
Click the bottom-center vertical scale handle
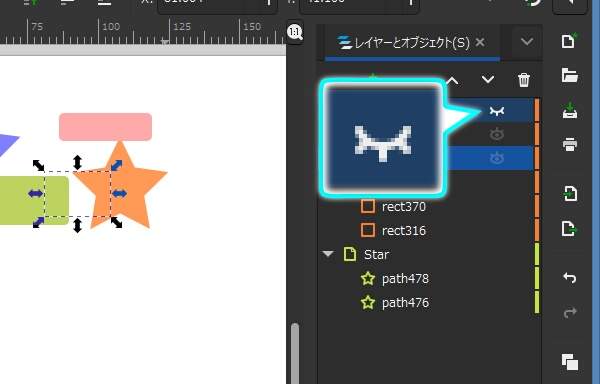pyautogui.click(x=77, y=225)
